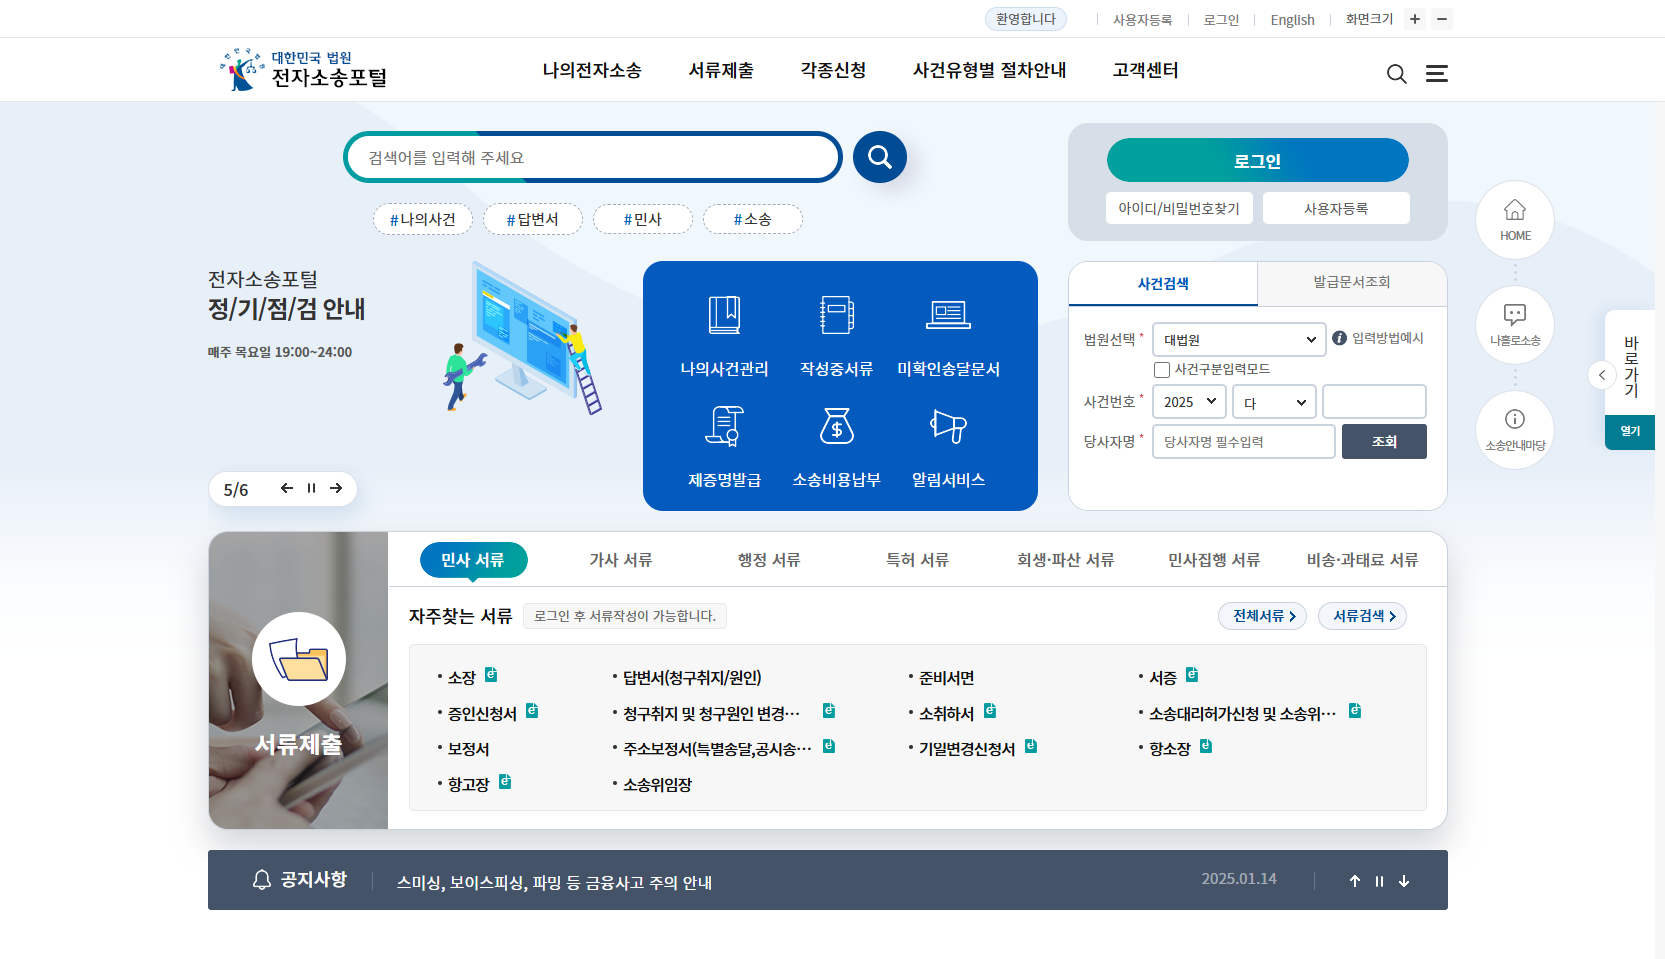Open the 2025 year dropdown

tap(1189, 402)
